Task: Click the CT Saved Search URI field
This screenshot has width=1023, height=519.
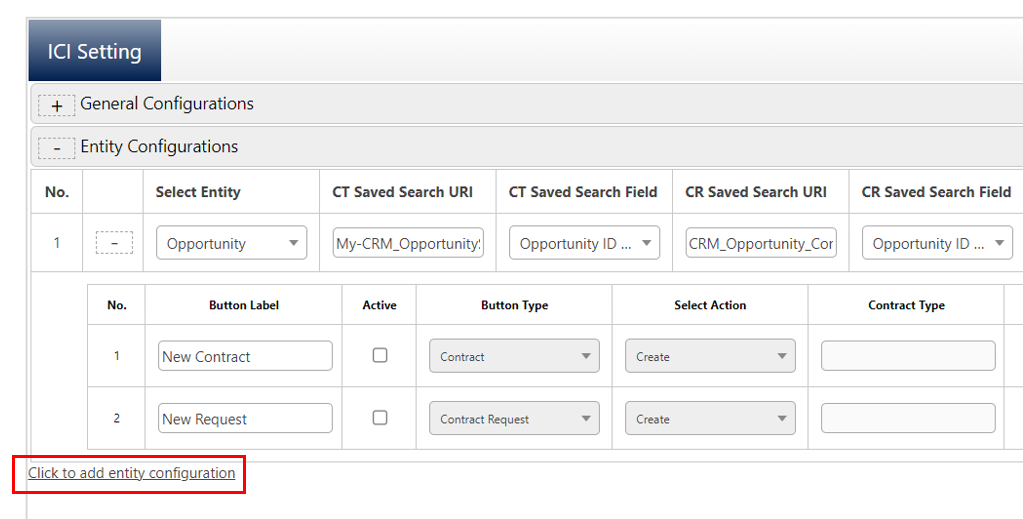Action: [x=408, y=243]
